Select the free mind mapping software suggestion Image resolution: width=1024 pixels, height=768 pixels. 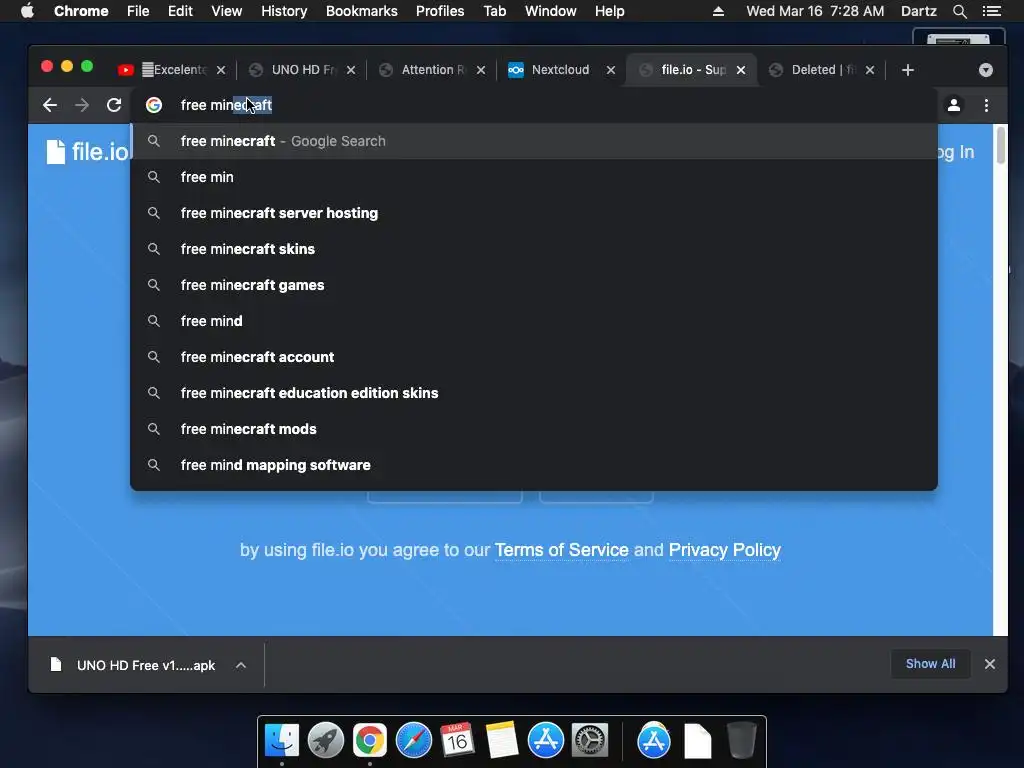[x=534, y=464]
